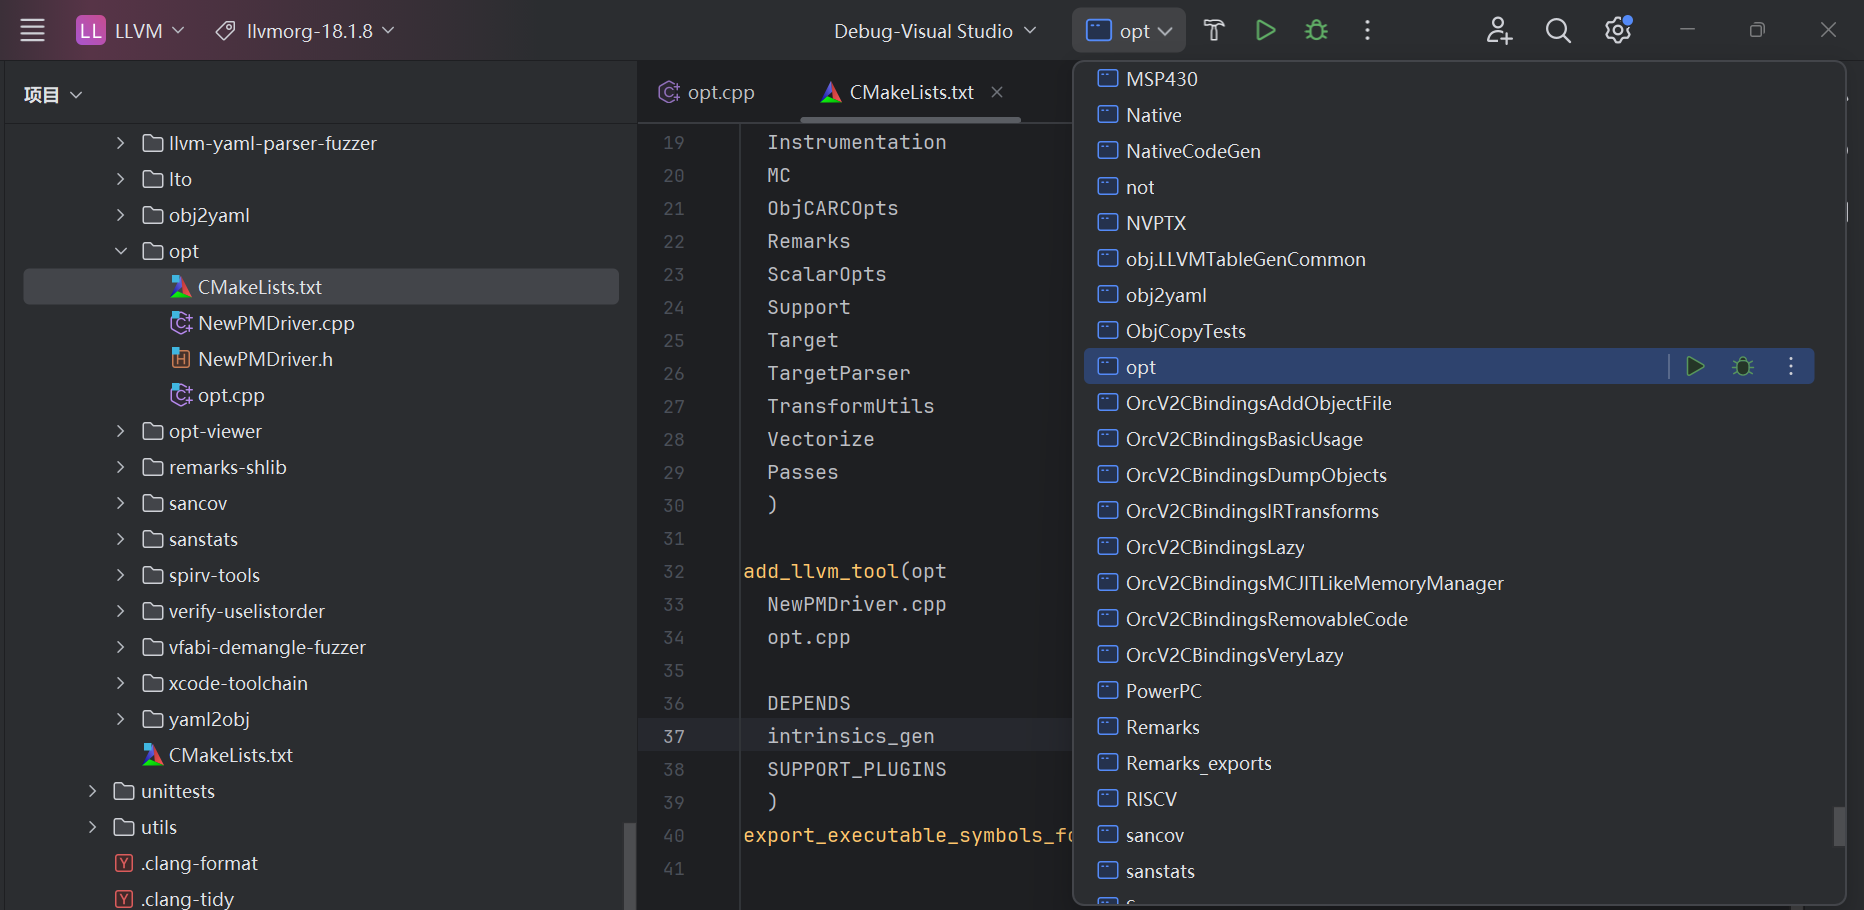
Task: Expand the opt-viewer folder
Action: click(x=121, y=431)
